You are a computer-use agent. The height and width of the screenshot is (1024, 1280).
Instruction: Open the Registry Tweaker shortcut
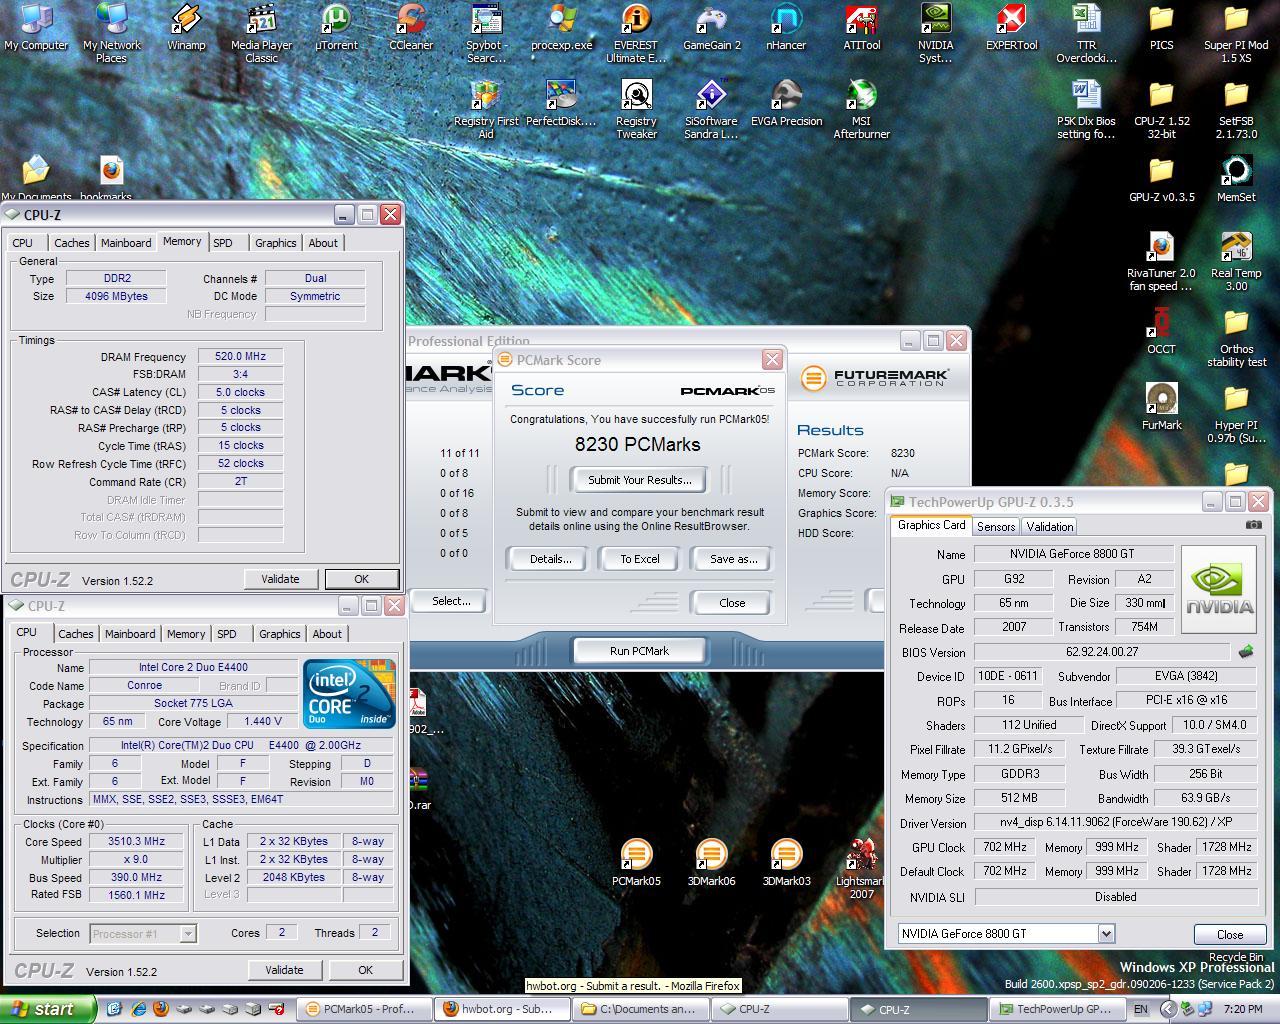coord(636,109)
